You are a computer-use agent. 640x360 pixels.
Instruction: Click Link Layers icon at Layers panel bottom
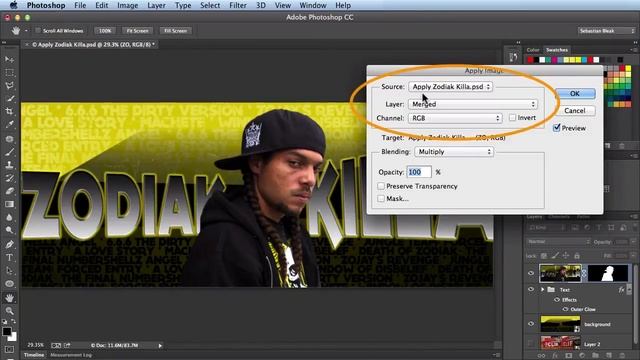pyautogui.click(x=541, y=356)
